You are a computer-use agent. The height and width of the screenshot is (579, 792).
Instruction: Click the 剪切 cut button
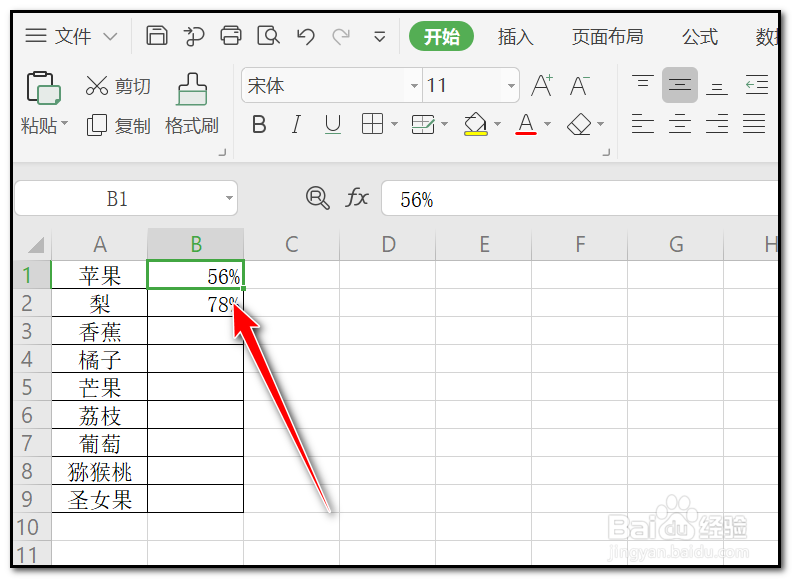118,86
